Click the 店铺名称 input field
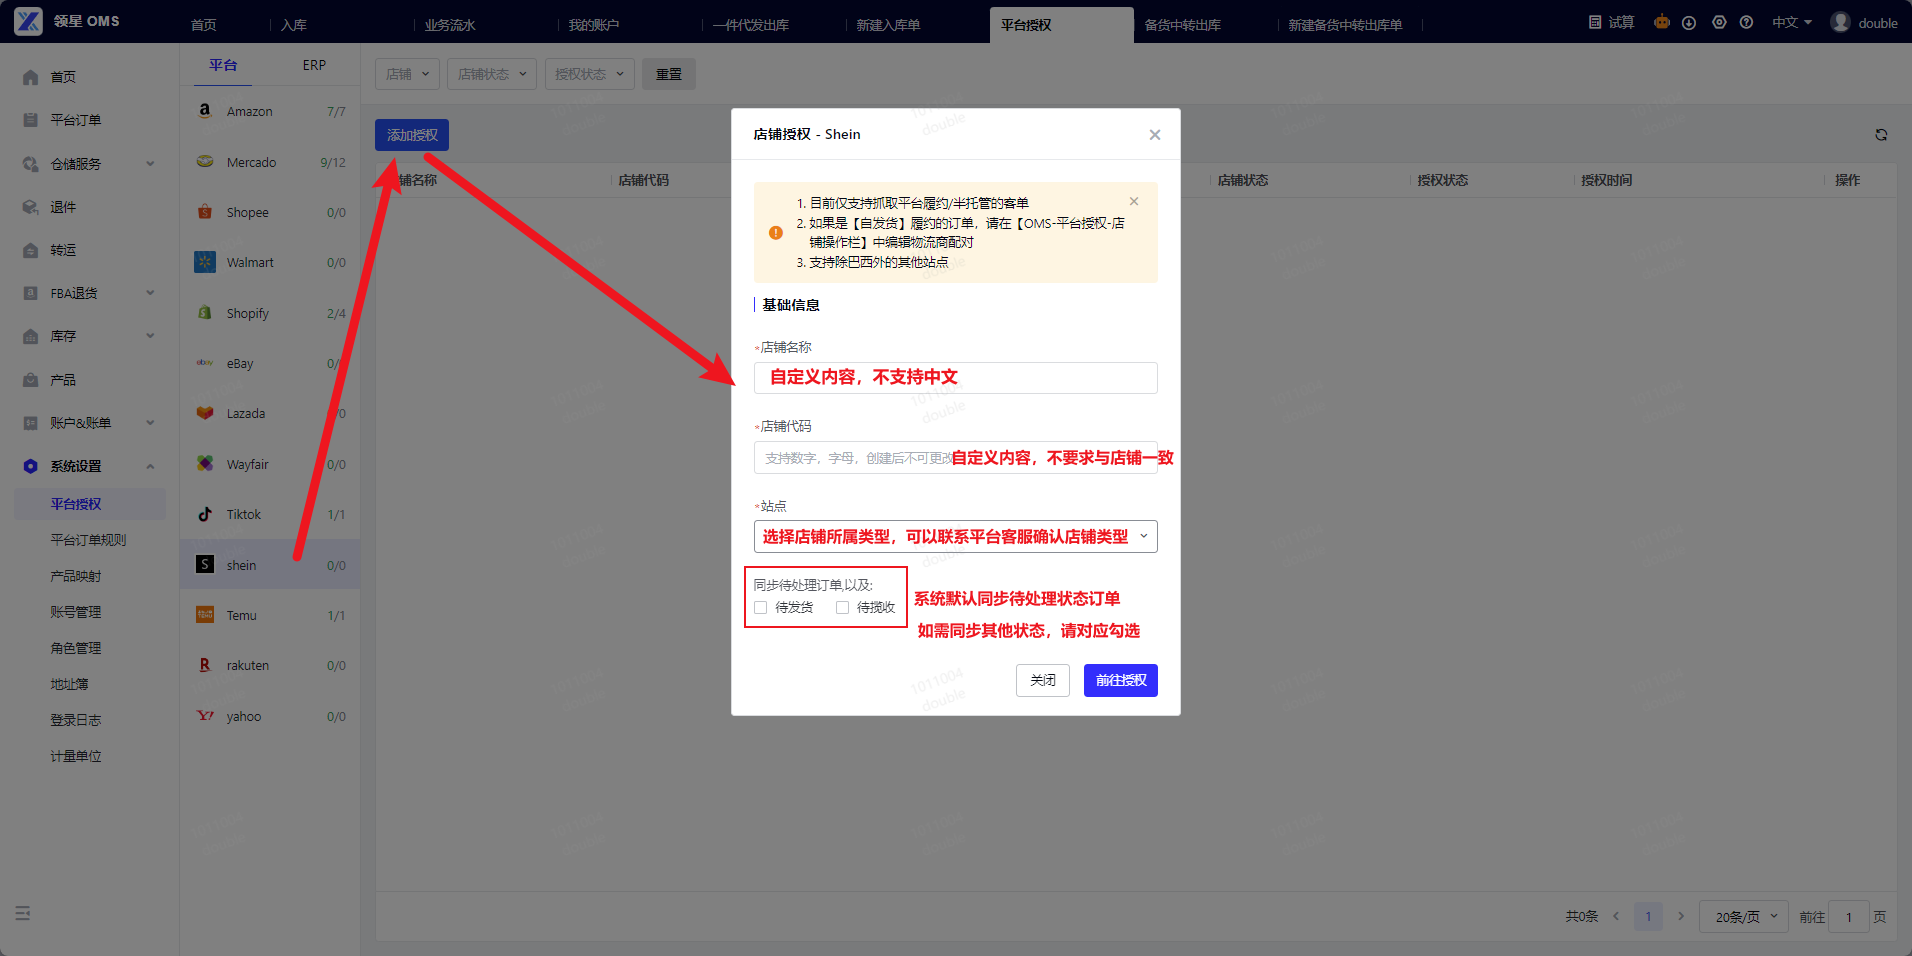Viewport: 1912px width, 956px height. pos(955,378)
